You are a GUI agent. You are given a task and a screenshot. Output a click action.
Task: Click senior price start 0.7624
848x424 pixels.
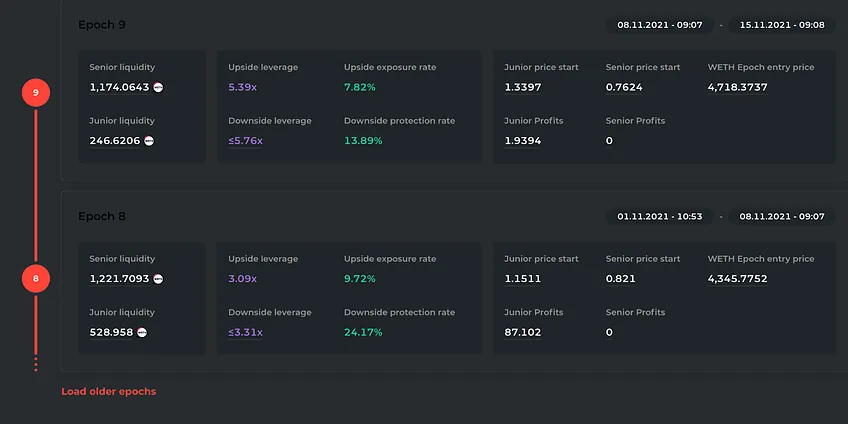coord(624,87)
